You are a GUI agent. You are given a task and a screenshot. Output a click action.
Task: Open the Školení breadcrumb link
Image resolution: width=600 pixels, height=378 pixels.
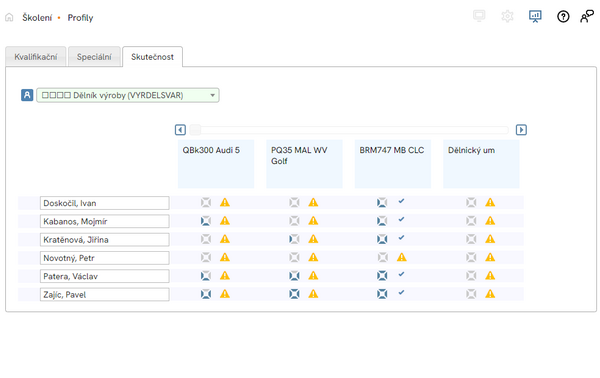click(x=37, y=18)
